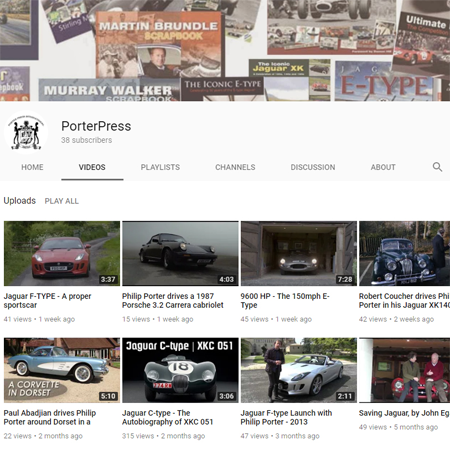The image size is (450, 450).
Task: Click the 3:37 duration badge
Action: click(108, 279)
